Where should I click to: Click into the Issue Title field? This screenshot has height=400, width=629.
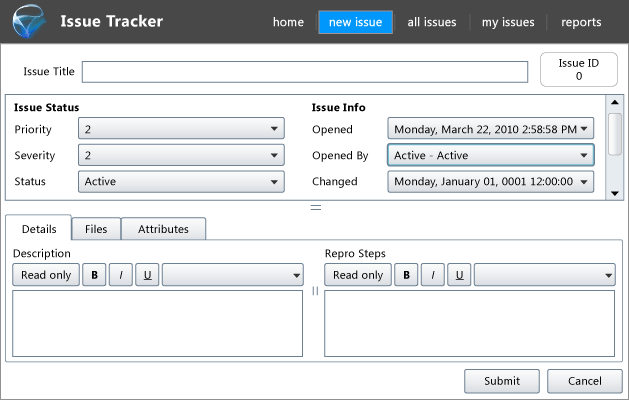click(305, 72)
